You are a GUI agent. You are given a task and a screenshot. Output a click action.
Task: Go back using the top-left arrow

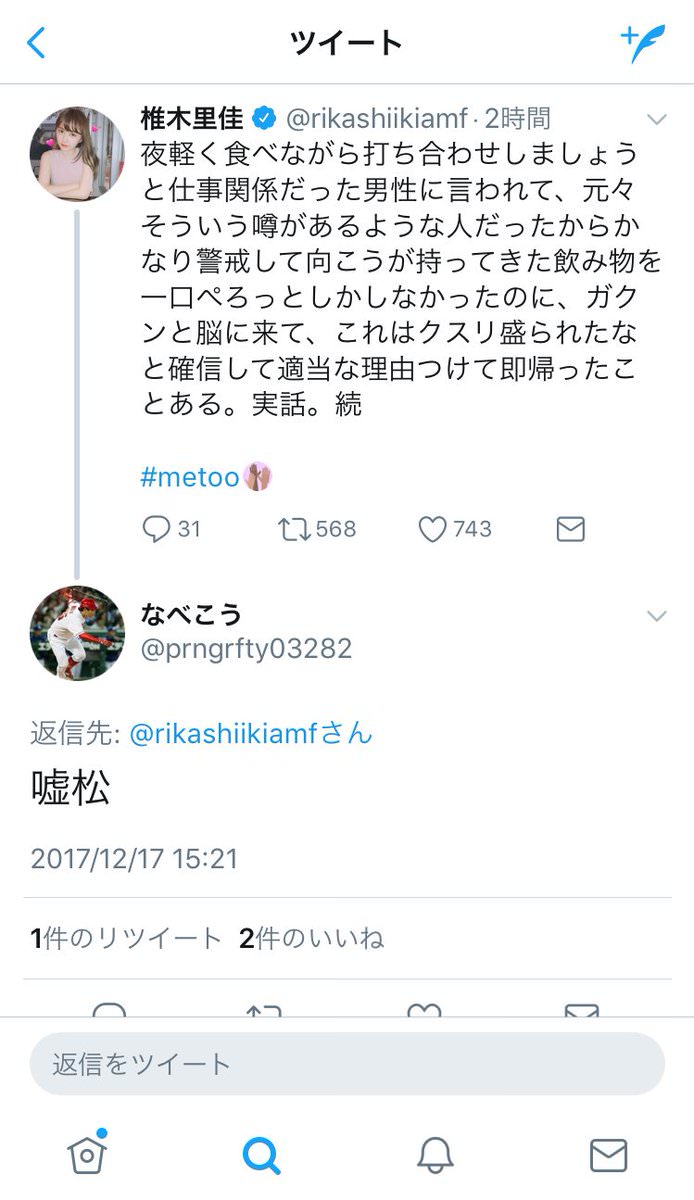pos(37,43)
